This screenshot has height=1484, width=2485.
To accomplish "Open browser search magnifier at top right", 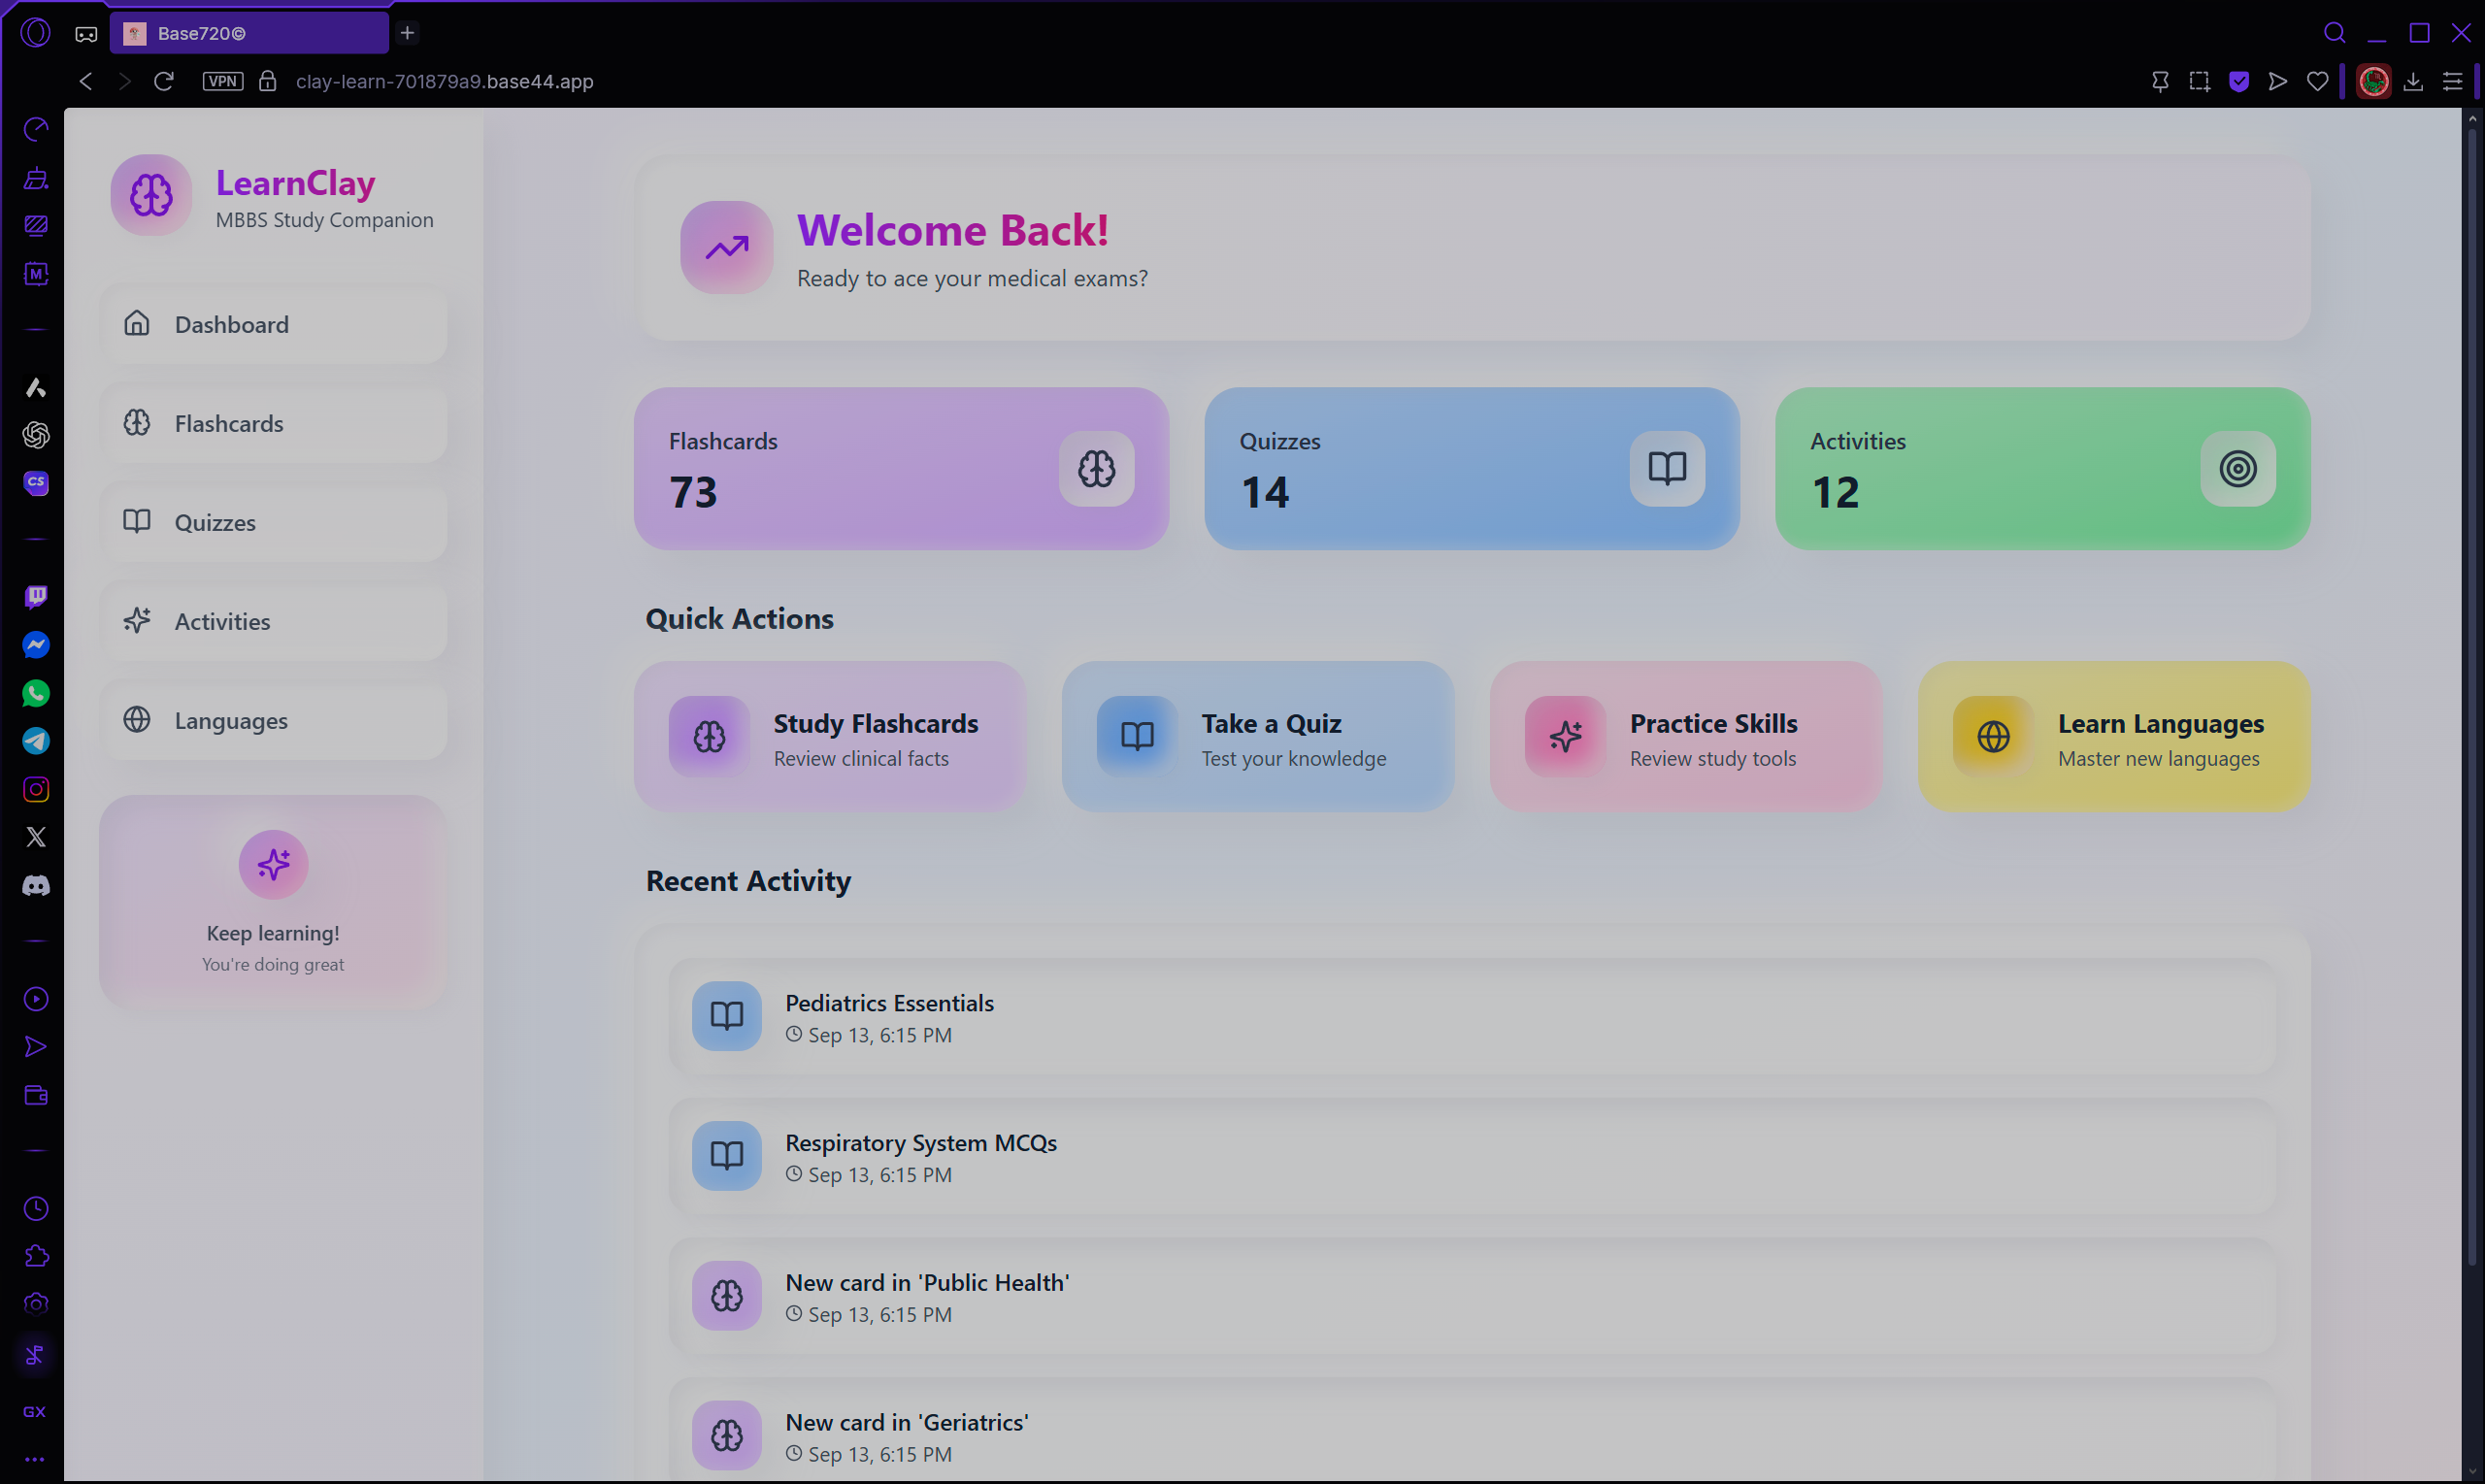I will click(2334, 33).
